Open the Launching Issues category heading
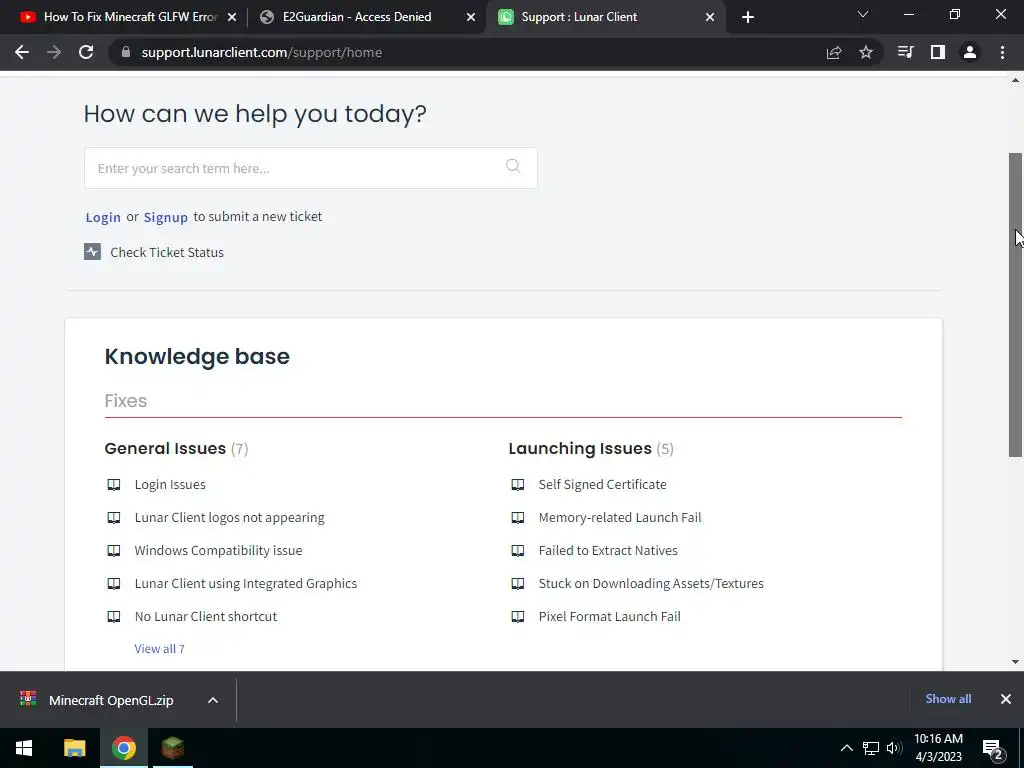Screen dimensions: 1024x768 coord(580,448)
